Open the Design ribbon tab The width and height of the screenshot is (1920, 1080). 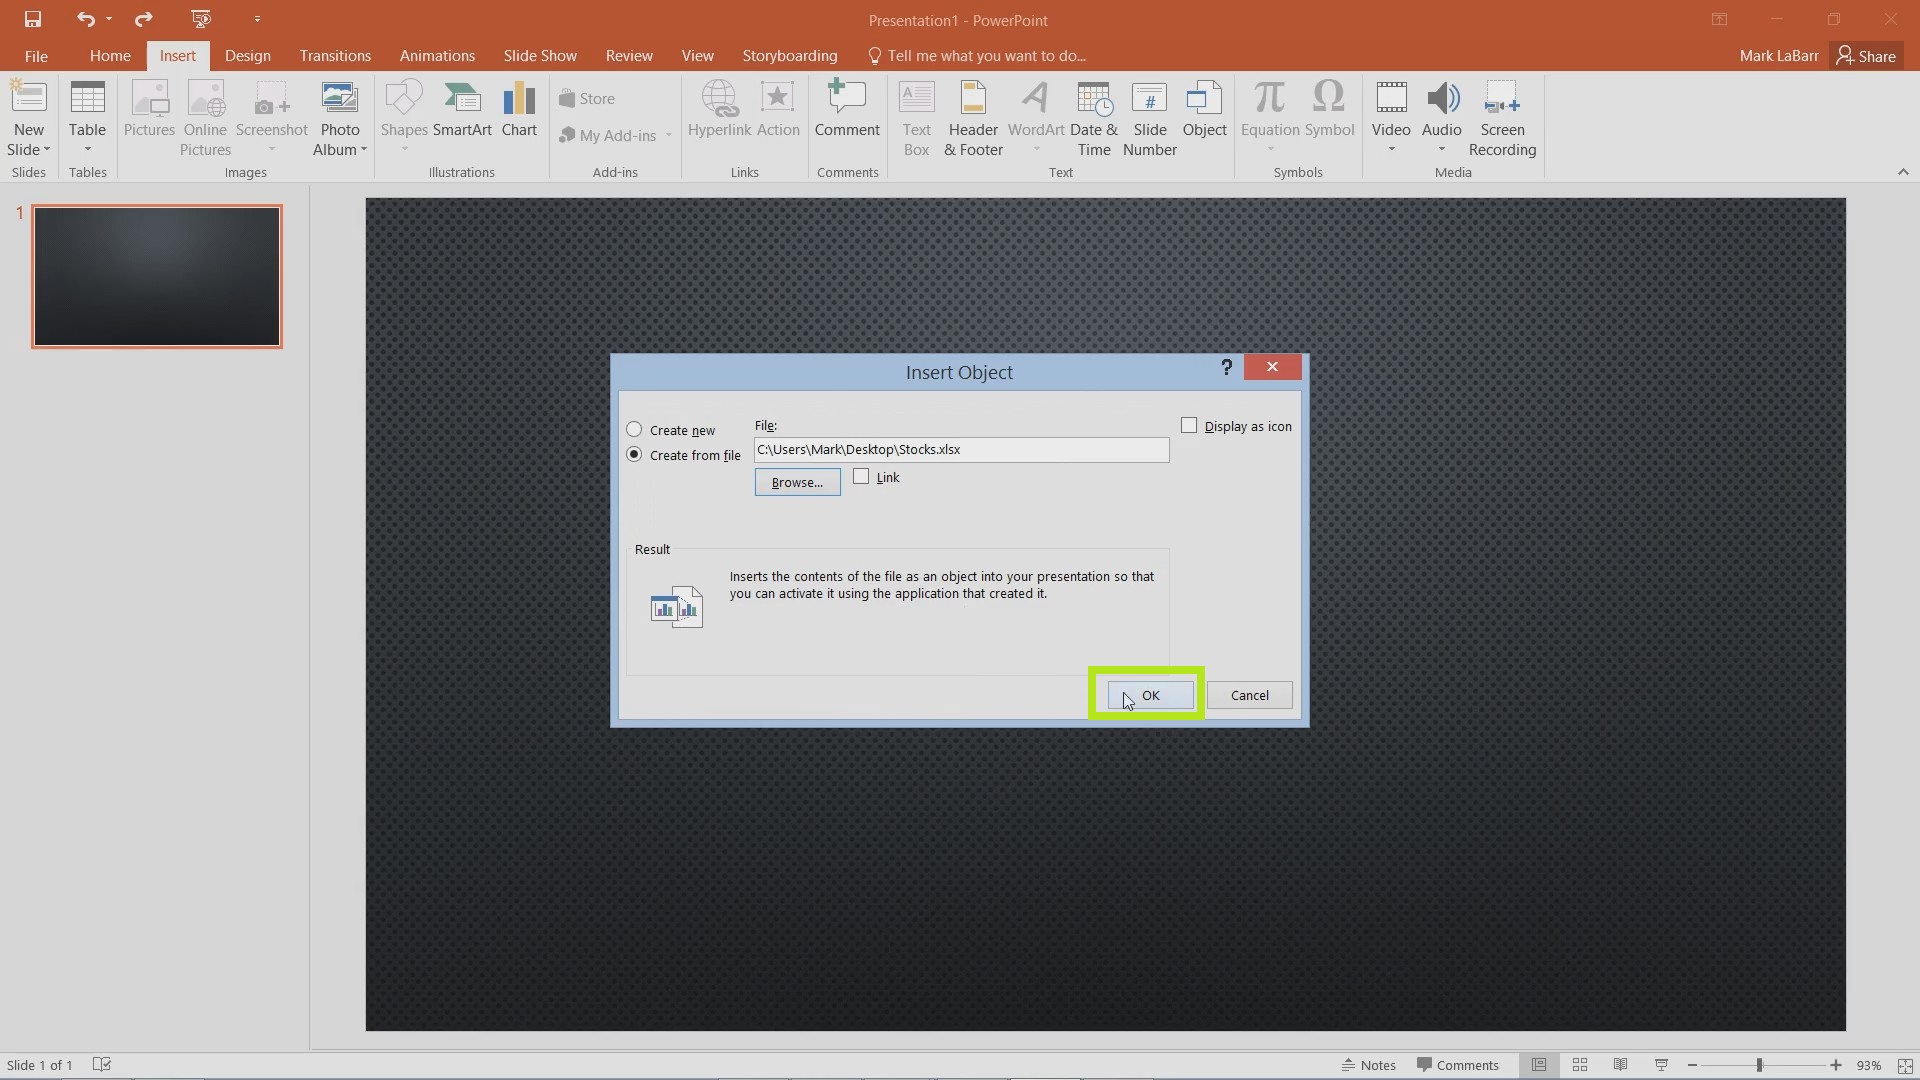pos(248,55)
